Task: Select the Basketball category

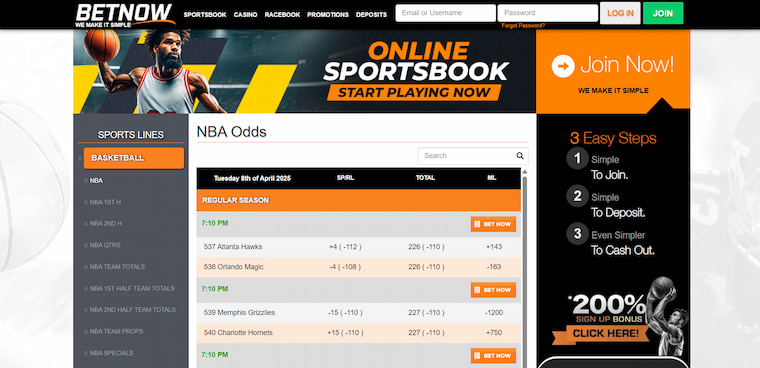Action: [x=134, y=158]
